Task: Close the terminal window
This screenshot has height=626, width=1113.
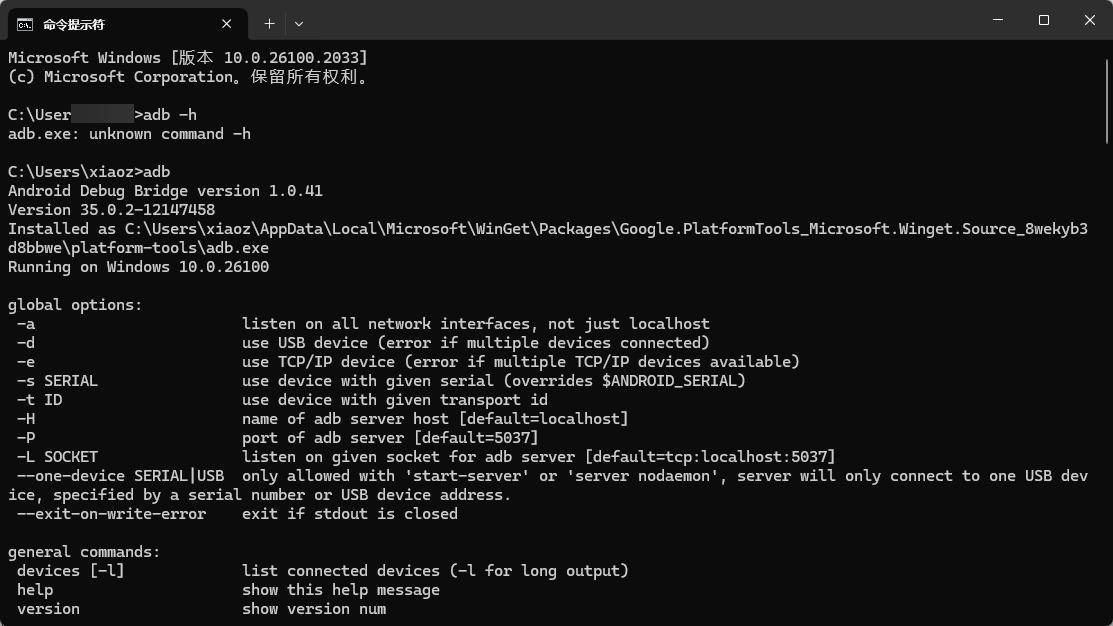Action: 1090,20
